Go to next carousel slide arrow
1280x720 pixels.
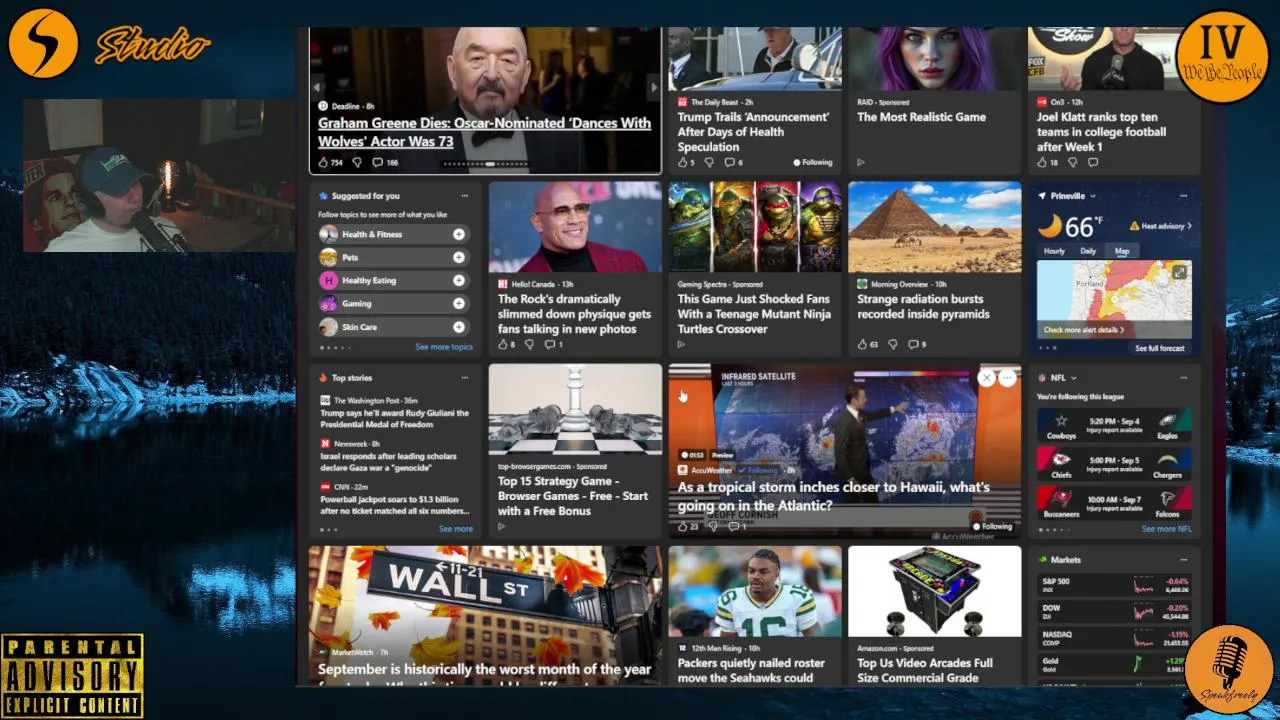(654, 88)
